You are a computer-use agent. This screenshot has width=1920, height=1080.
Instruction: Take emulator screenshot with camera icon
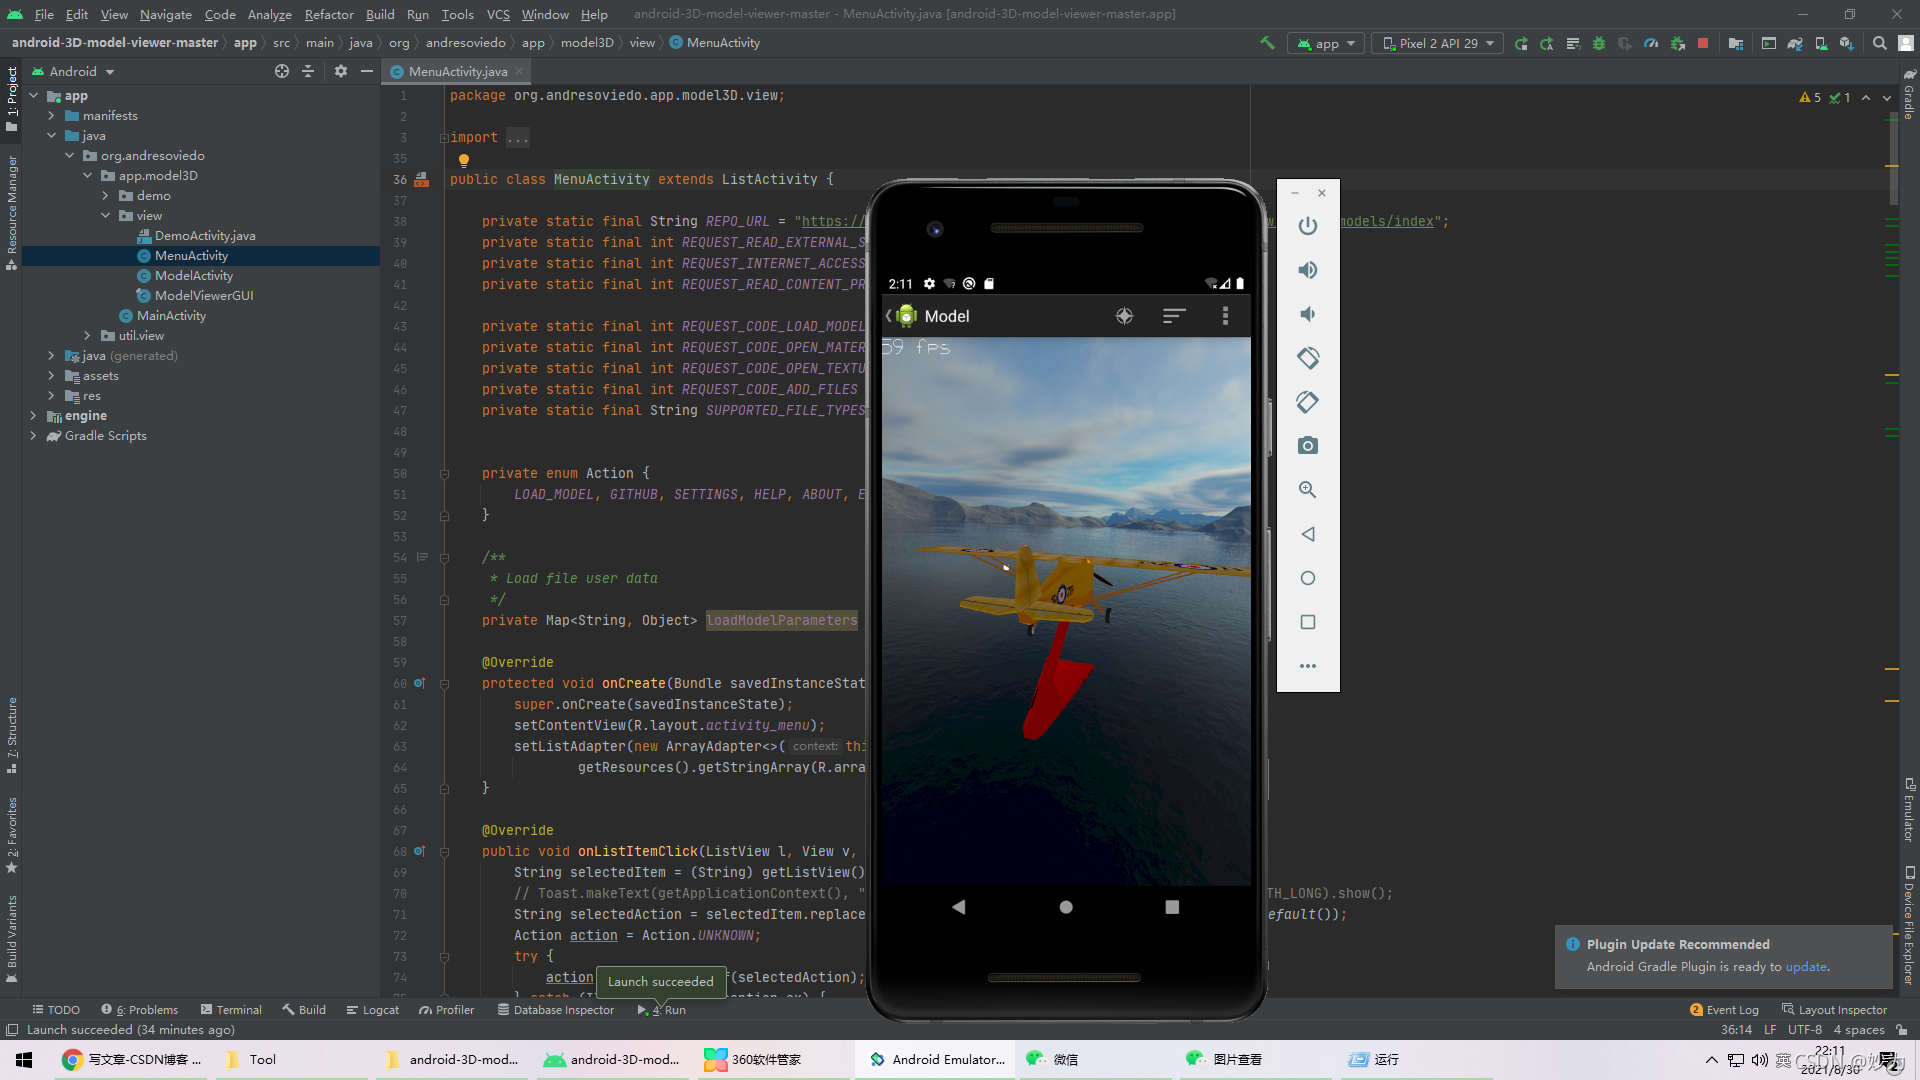click(x=1308, y=446)
